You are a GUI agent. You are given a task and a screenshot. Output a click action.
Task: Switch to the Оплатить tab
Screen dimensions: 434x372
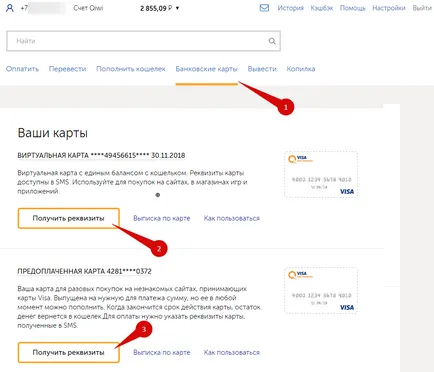tap(22, 69)
